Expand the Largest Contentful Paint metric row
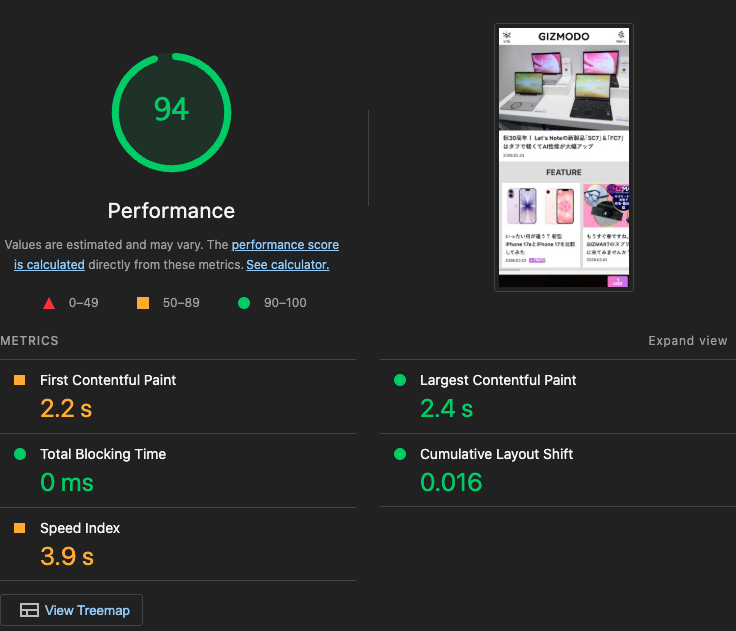This screenshot has height=631, width=736. (x=558, y=396)
